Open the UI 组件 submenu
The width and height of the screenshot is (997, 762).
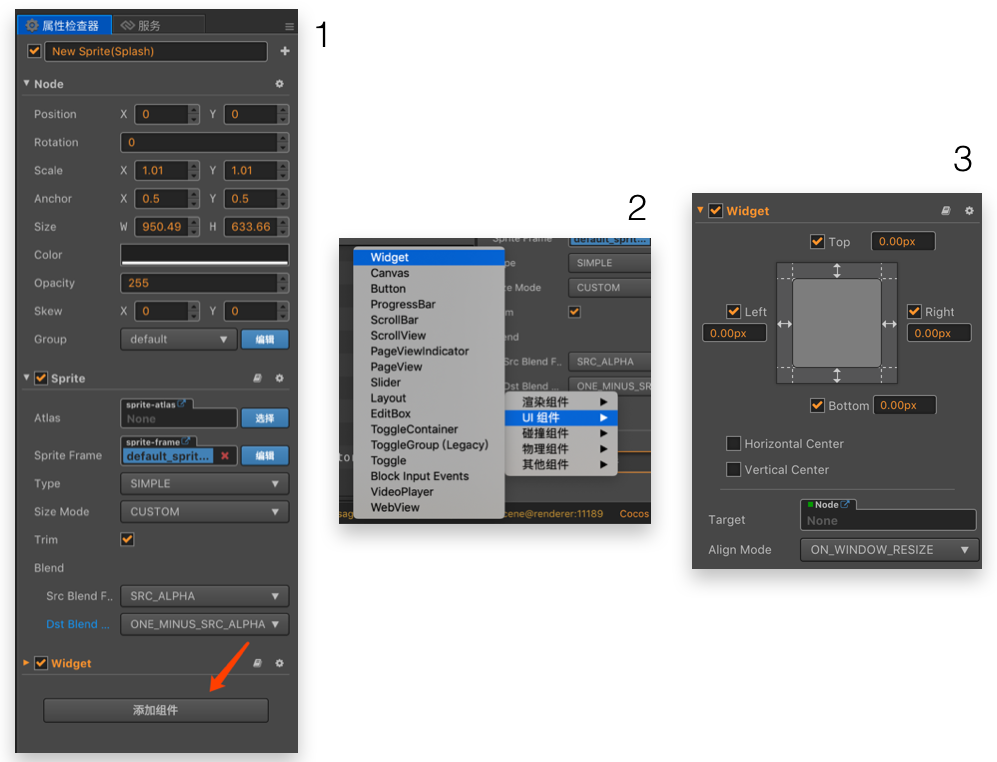(561, 417)
